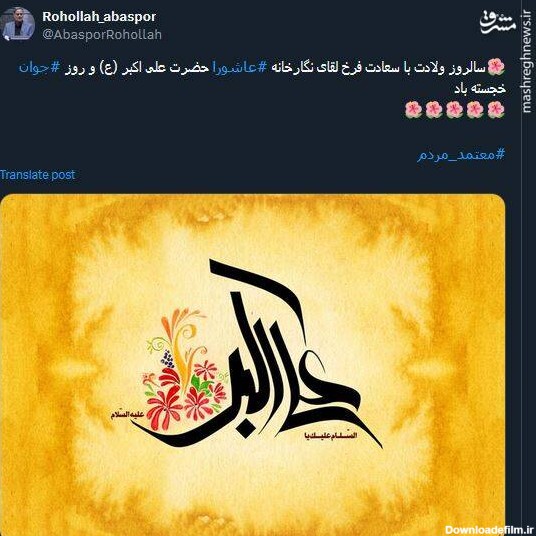536x536 pixels.
Task: Click the mashreghnews.ir vertical watermark text
Action: click(x=527, y=61)
